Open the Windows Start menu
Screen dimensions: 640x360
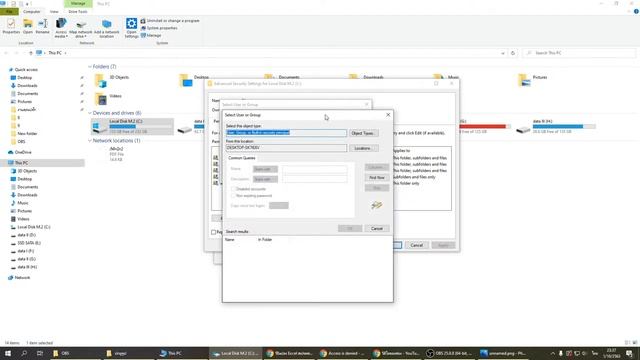[8, 353]
